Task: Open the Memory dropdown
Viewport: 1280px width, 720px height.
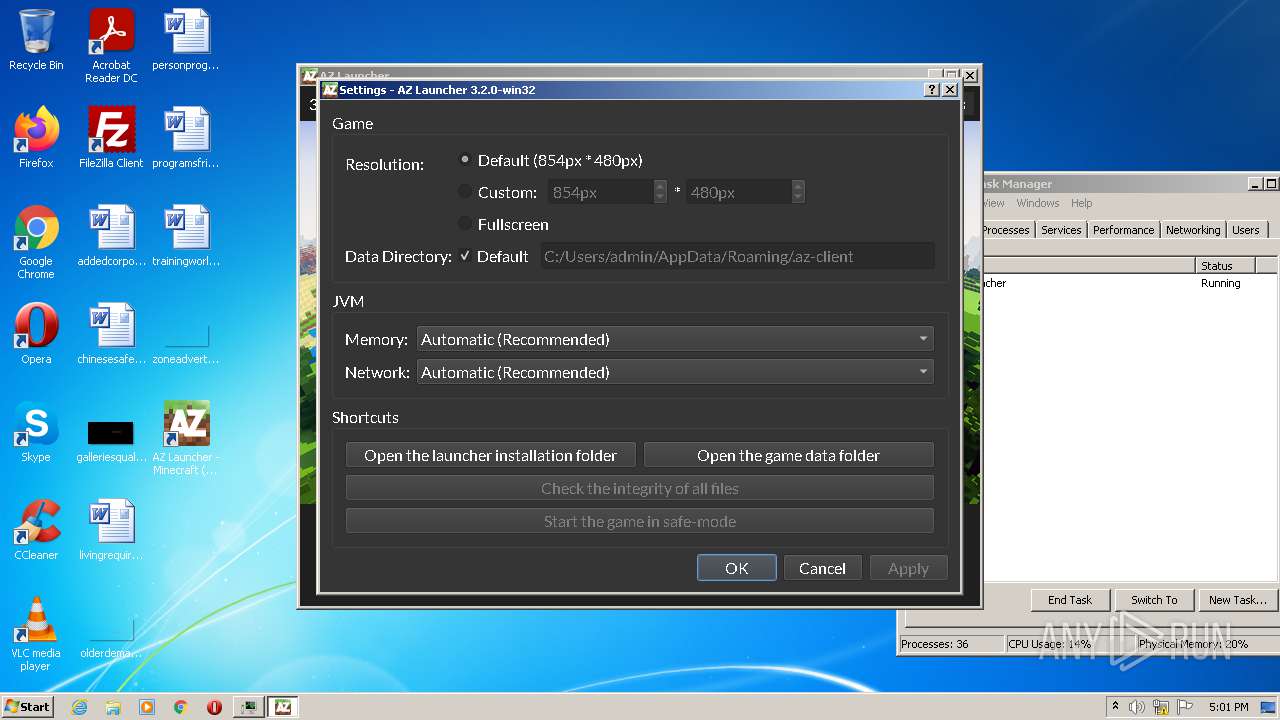Action: point(675,339)
